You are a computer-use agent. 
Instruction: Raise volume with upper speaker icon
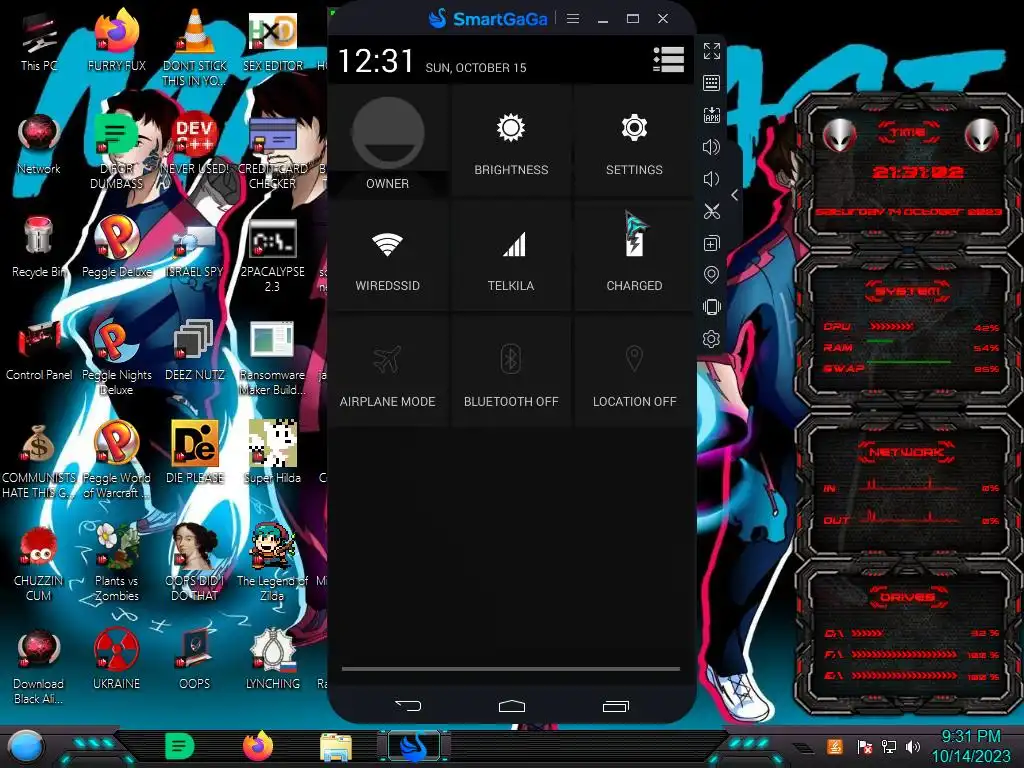[x=711, y=147]
